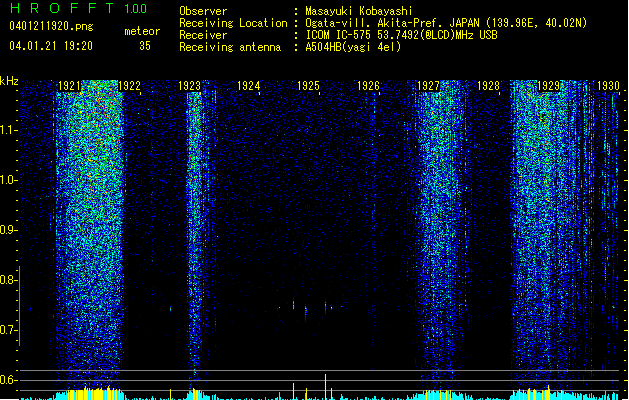Click the 1926 time marker
Screen dimensions: 629x400
[368, 86]
